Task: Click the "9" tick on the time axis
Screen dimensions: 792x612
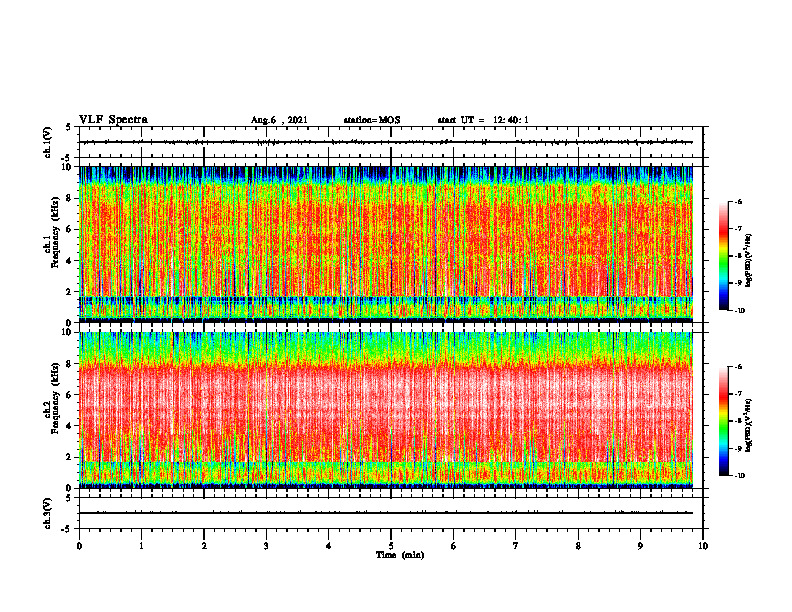Action: pos(640,546)
